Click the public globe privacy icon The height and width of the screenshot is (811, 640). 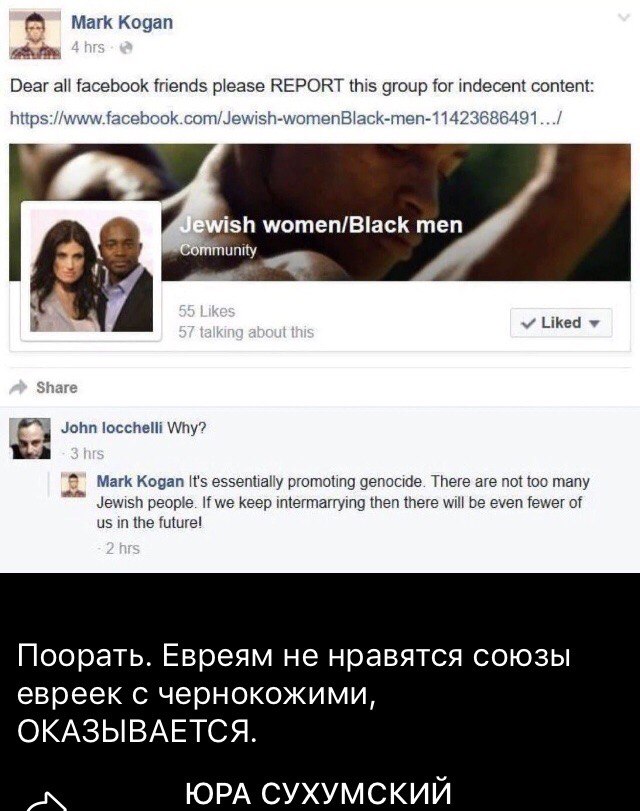click(126, 48)
